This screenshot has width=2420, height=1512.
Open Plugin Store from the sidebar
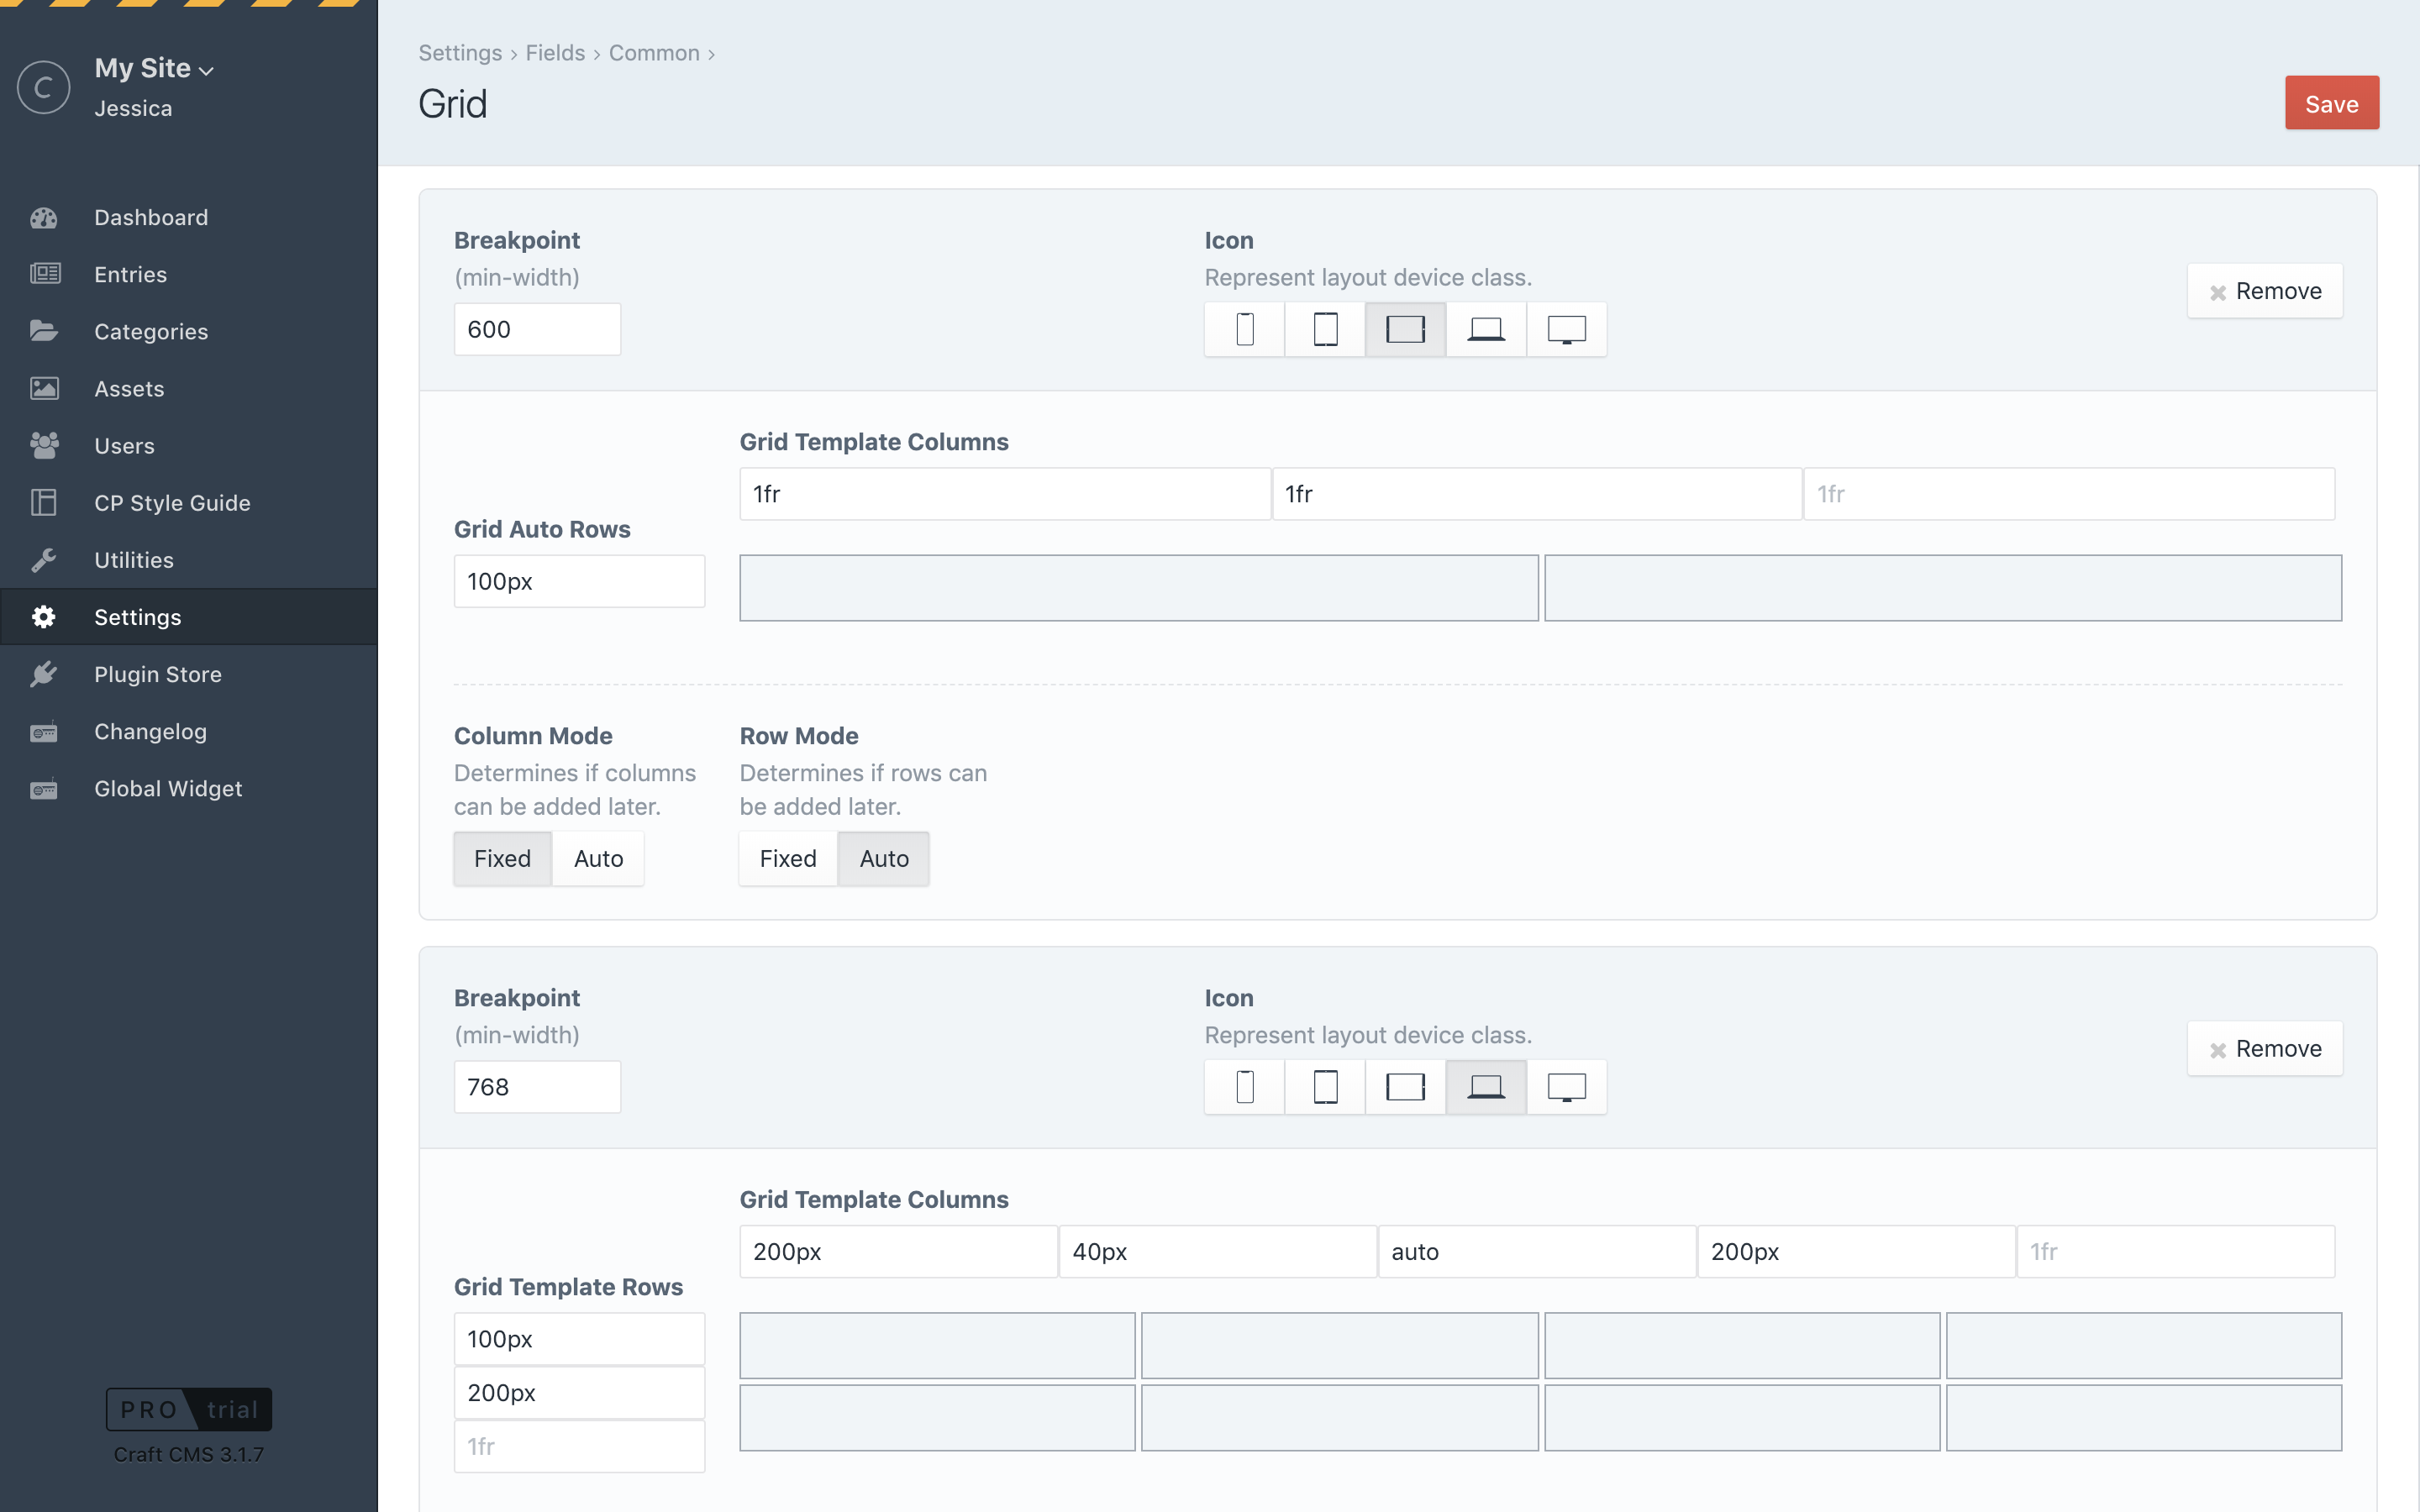click(157, 674)
